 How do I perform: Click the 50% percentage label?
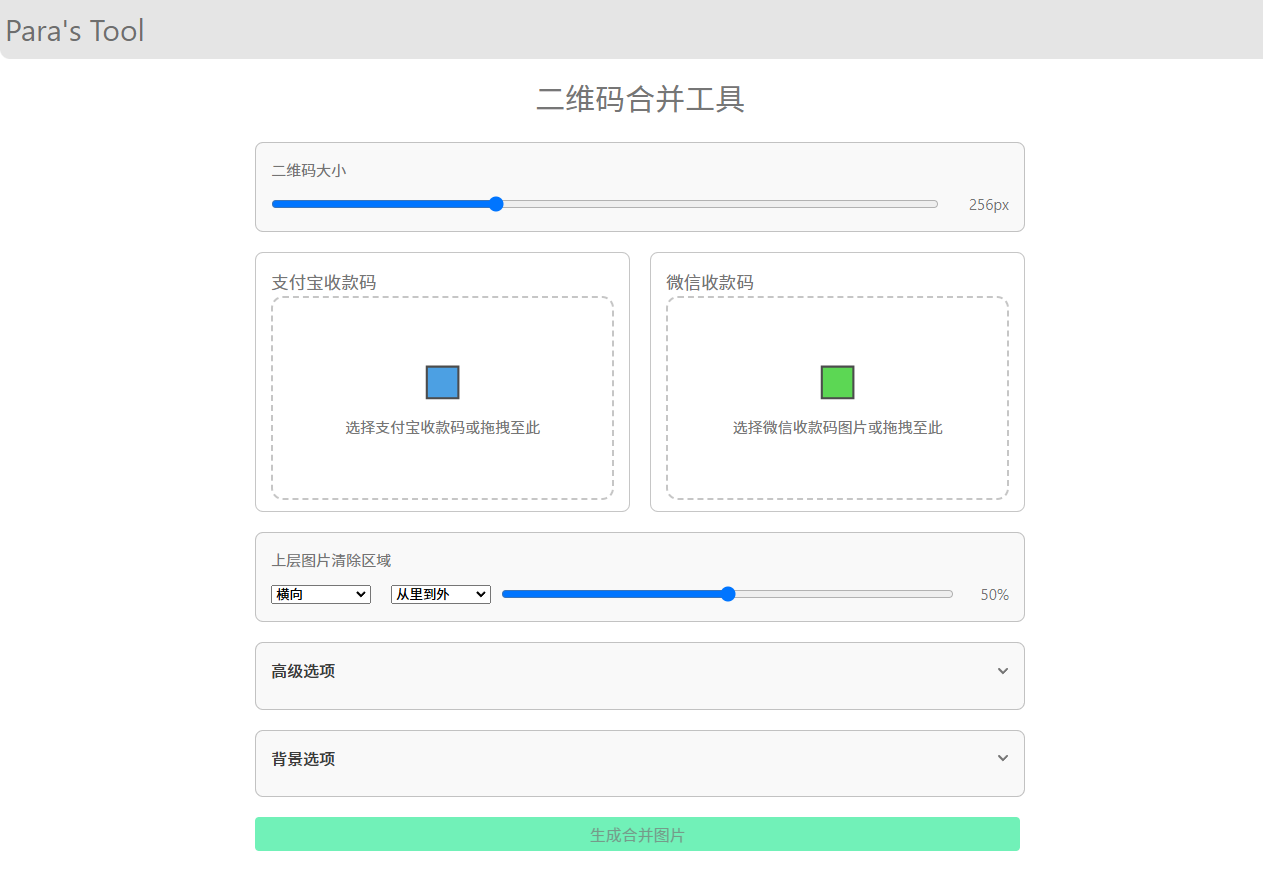click(993, 594)
